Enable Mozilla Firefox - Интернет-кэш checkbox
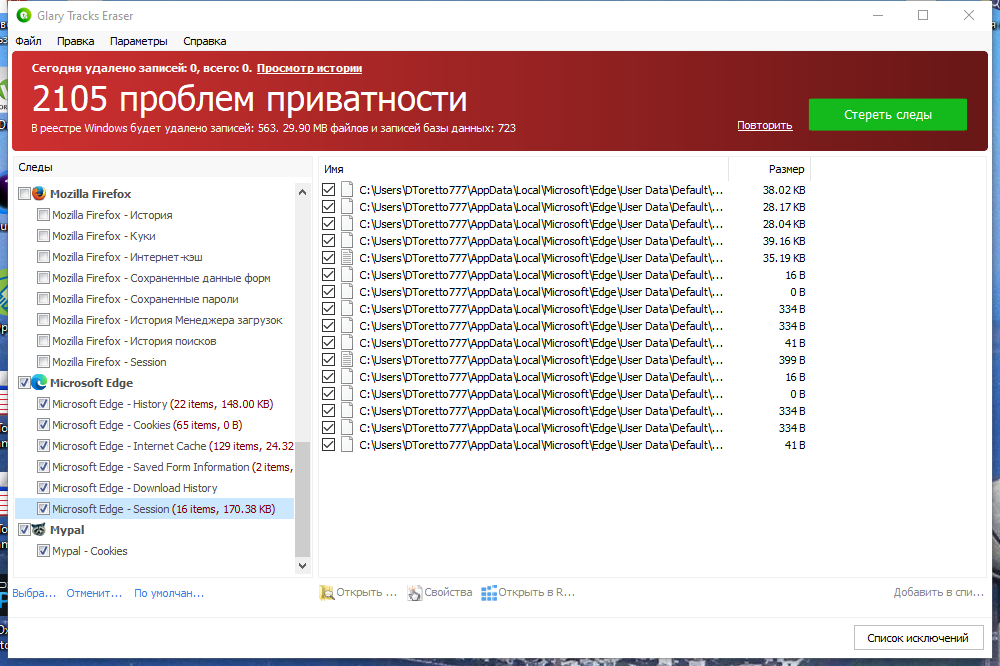This screenshot has height=666, width=1000. click(43, 256)
